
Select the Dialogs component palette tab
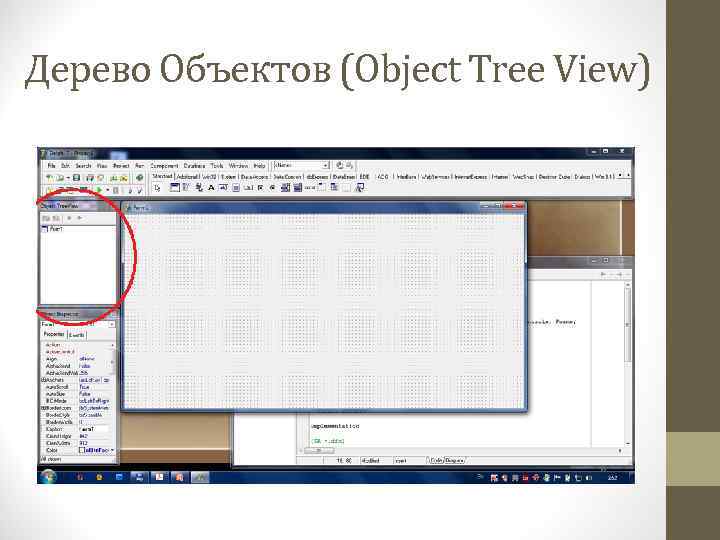pyautogui.click(x=582, y=177)
